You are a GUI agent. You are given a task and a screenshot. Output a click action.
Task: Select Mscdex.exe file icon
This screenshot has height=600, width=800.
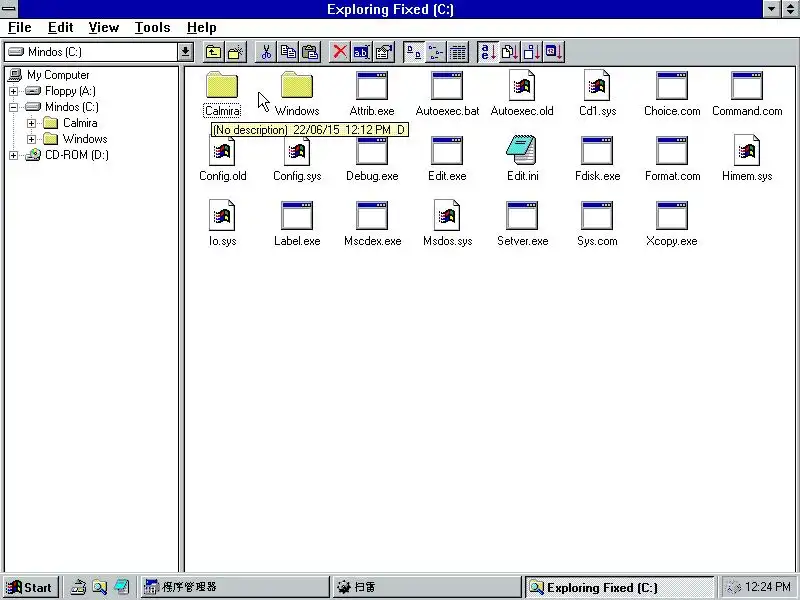pos(372,215)
